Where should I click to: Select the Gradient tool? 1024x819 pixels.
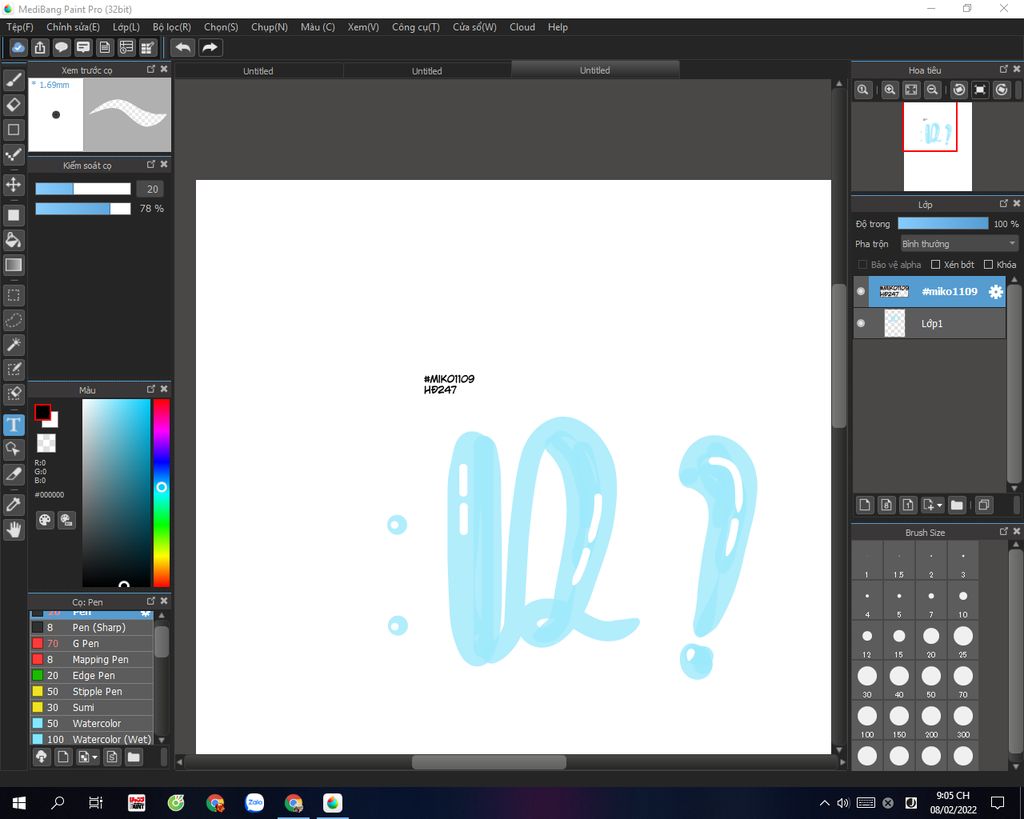[13, 265]
